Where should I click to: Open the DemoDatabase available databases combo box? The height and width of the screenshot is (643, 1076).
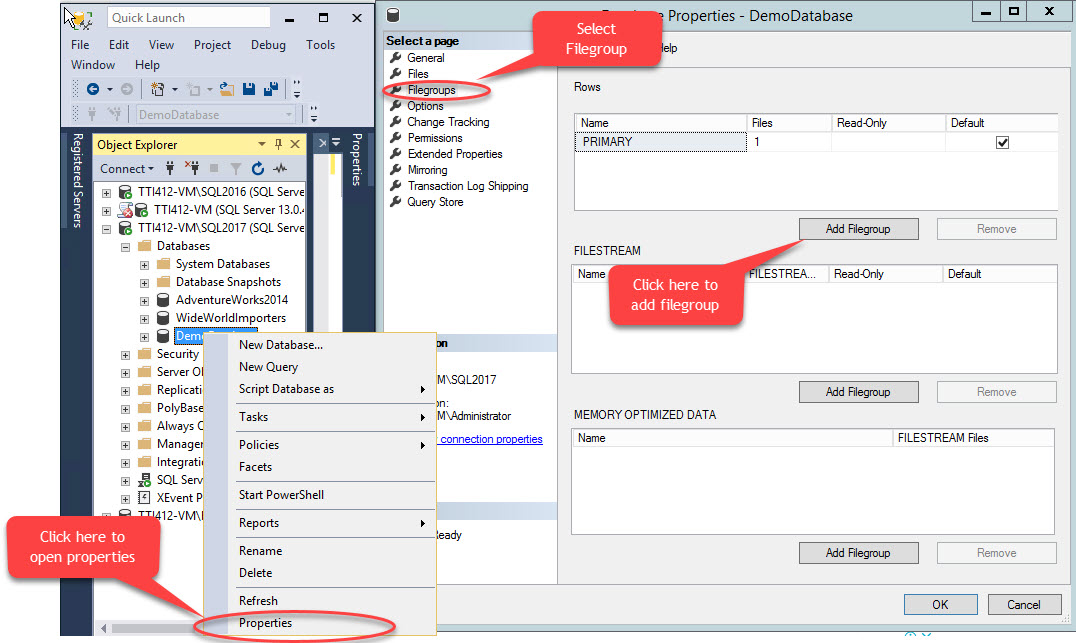click(x=215, y=115)
